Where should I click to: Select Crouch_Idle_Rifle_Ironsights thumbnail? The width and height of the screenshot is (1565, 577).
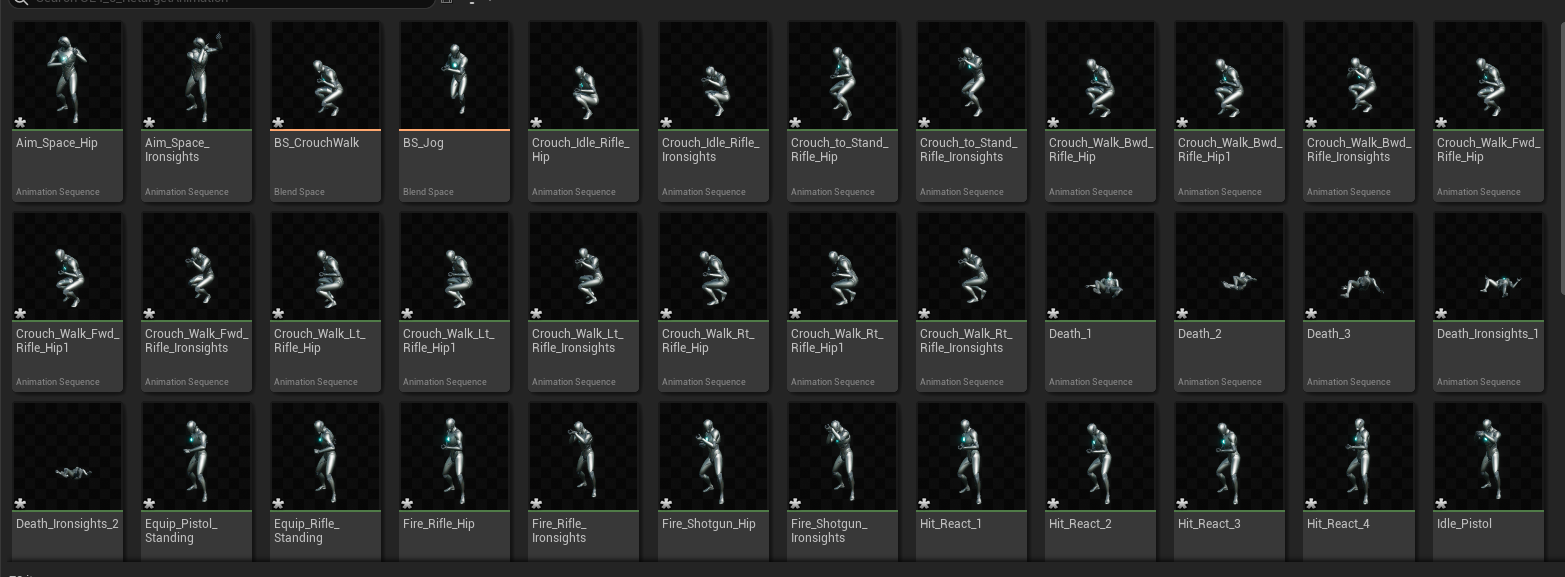coord(713,76)
